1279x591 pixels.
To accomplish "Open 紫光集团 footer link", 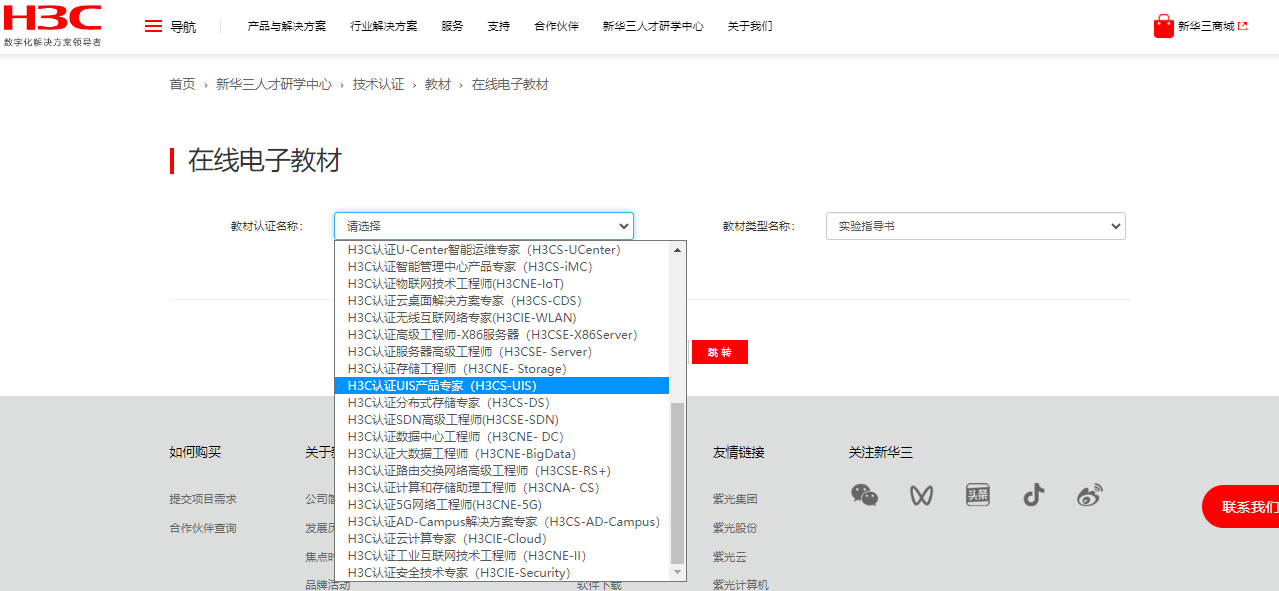I will 735,499.
